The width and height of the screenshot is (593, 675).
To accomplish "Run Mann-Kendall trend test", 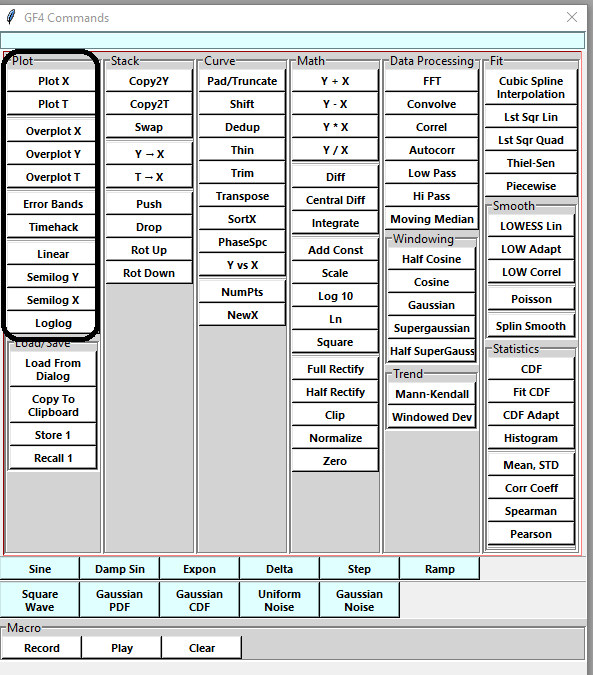I will pos(432,394).
